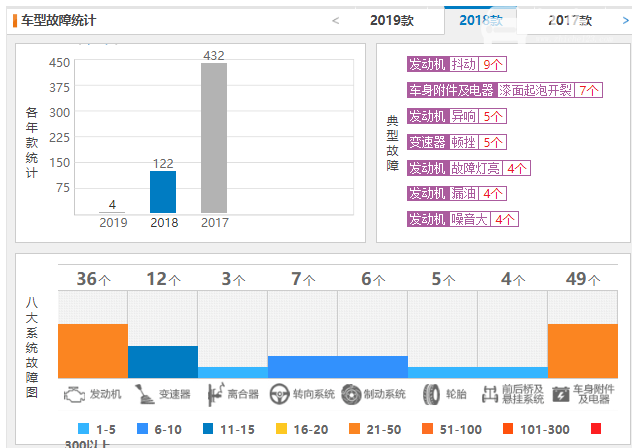Click the 4个 suspension fault count

click(513, 279)
